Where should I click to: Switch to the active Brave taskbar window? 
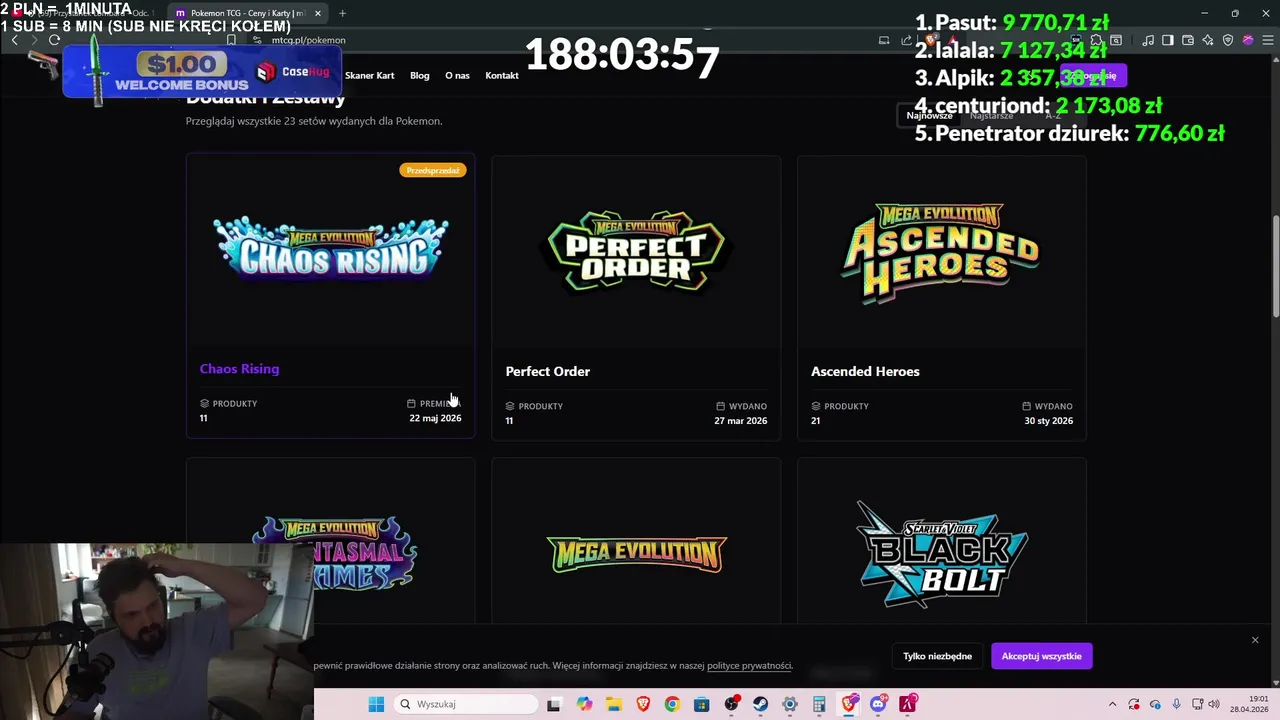pyautogui.click(x=849, y=704)
